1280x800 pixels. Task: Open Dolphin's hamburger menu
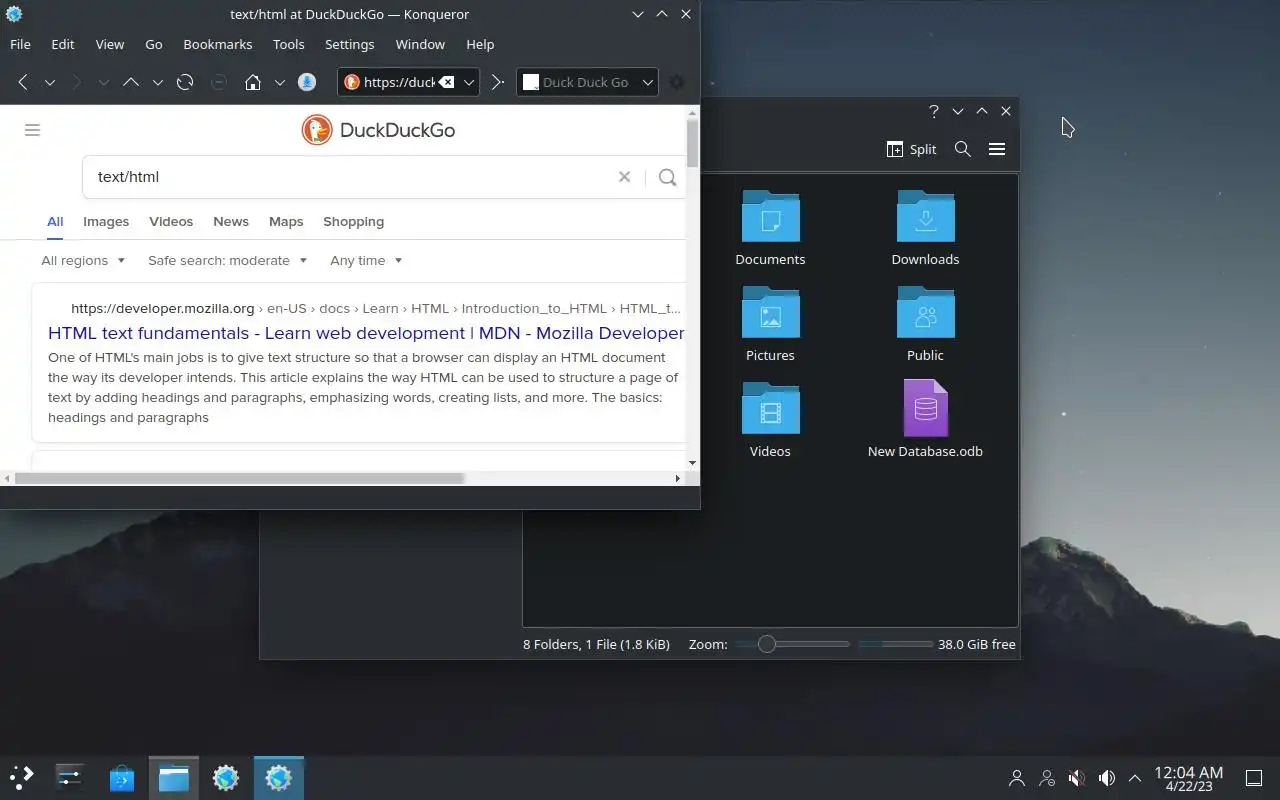pyautogui.click(x=997, y=149)
